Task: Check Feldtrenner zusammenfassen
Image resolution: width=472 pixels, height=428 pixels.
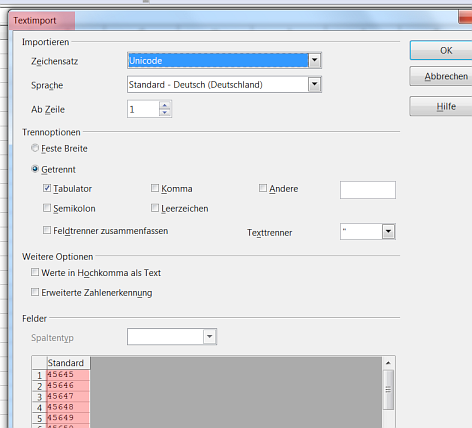Action: tap(47, 230)
